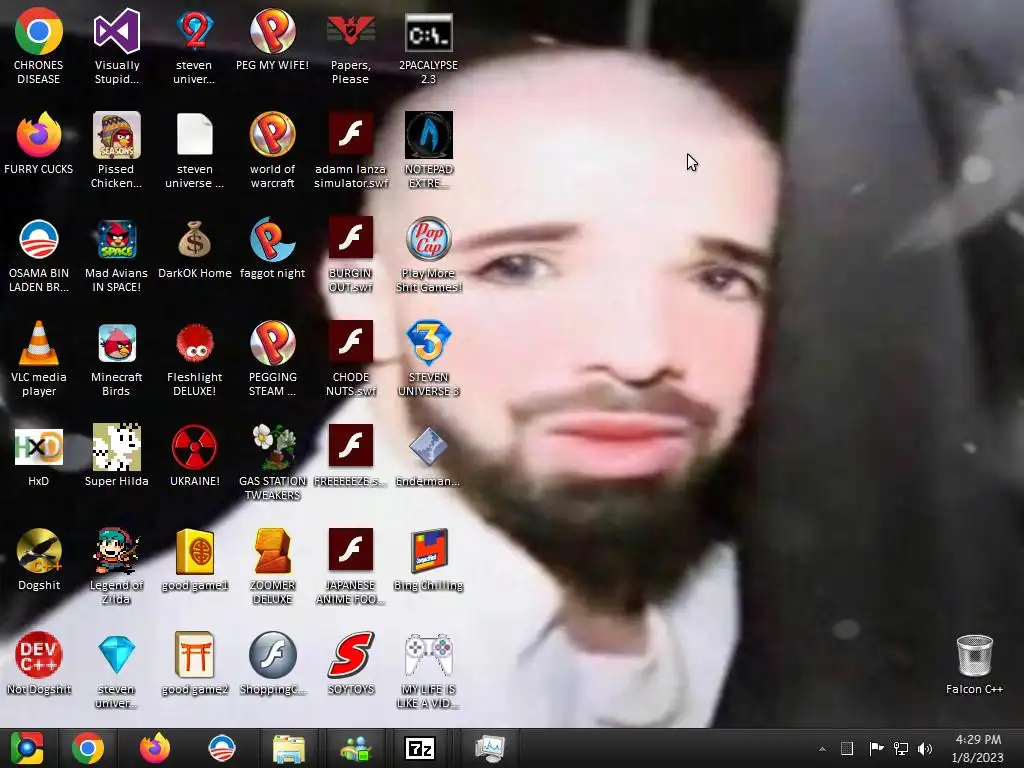Open the world of warcraft shortcut
Viewport: 1024px width, 768px height.
[272, 135]
